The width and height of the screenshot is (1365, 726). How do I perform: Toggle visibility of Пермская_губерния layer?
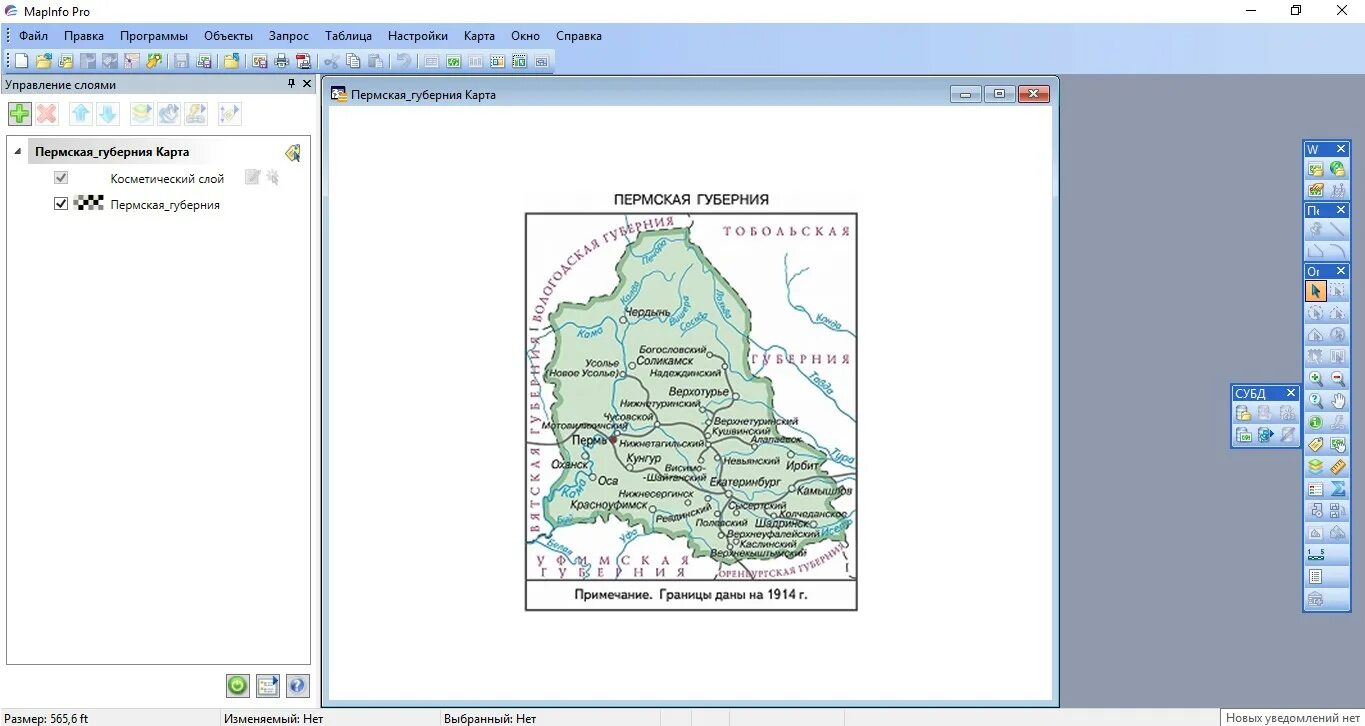pyautogui.click(x=61, y=204)
